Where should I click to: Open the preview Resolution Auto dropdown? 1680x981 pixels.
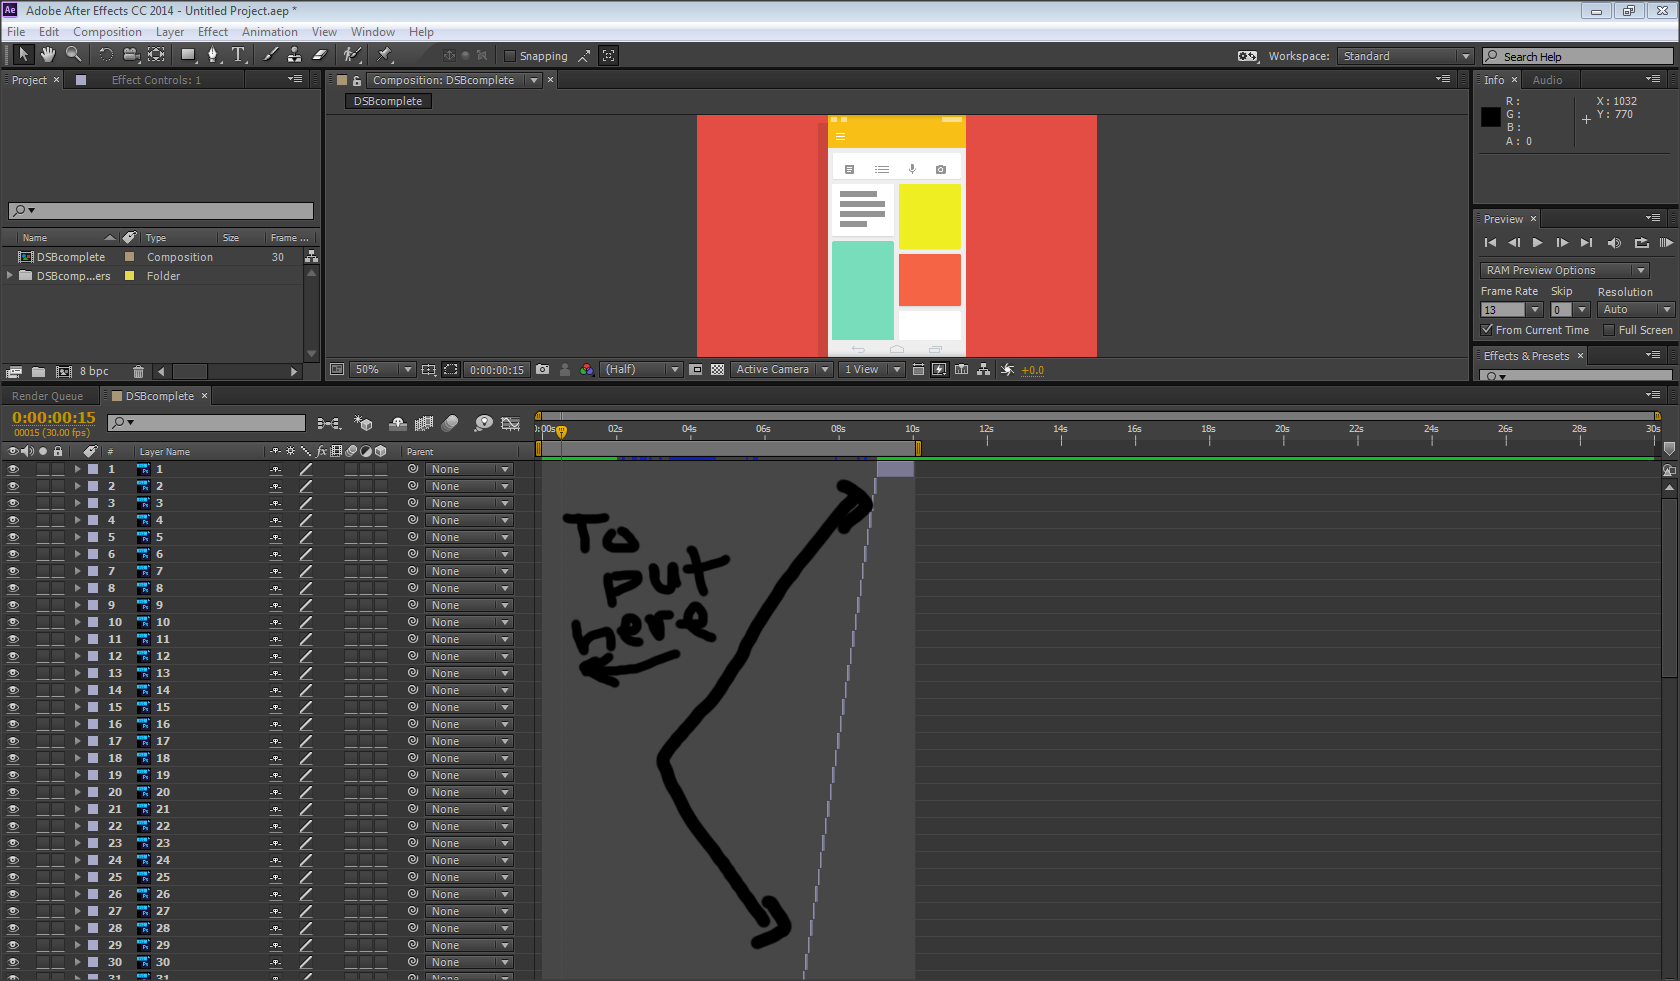tap(1636, 310)
